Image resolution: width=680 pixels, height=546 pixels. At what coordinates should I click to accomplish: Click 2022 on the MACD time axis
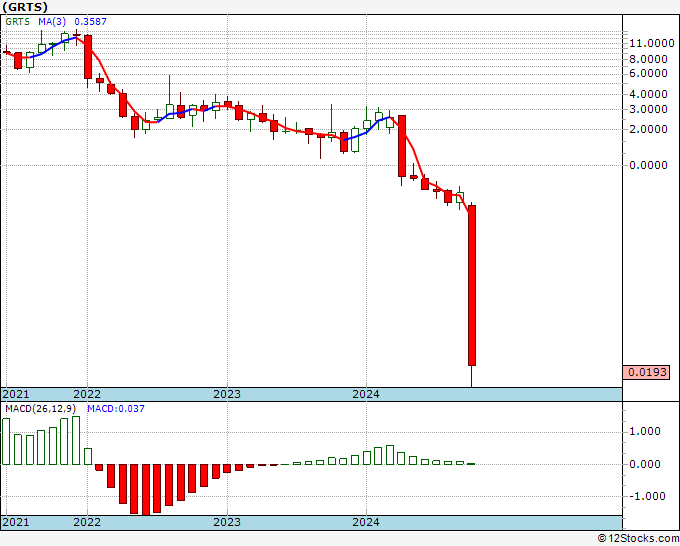(87, 522)
